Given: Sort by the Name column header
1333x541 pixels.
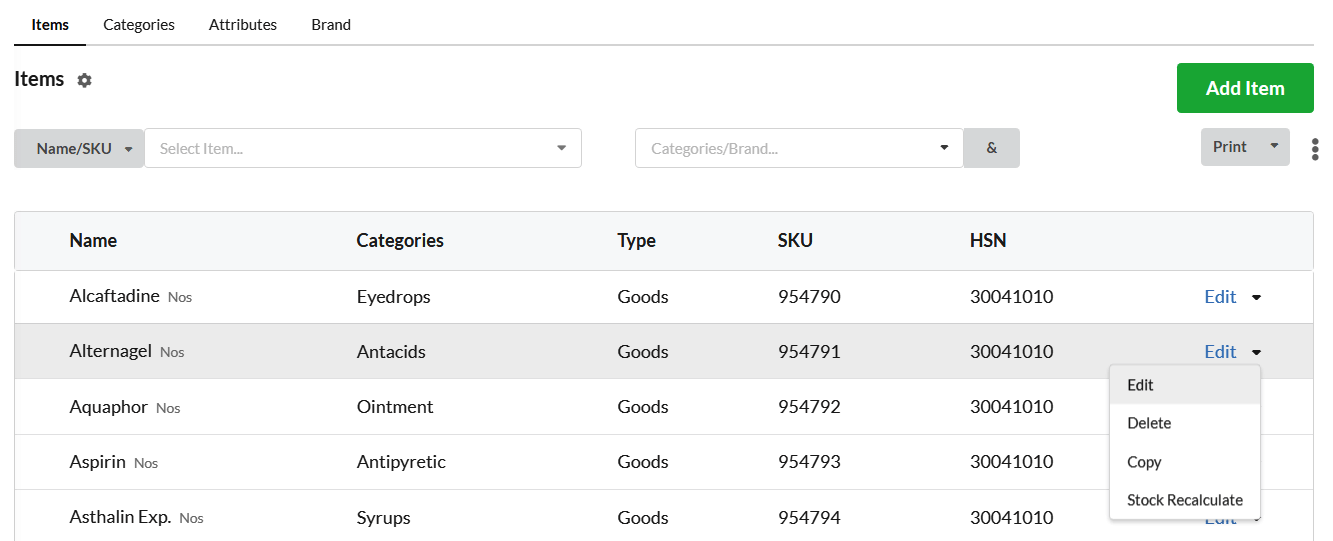Looking at the screenshot, I should [93, 240].
